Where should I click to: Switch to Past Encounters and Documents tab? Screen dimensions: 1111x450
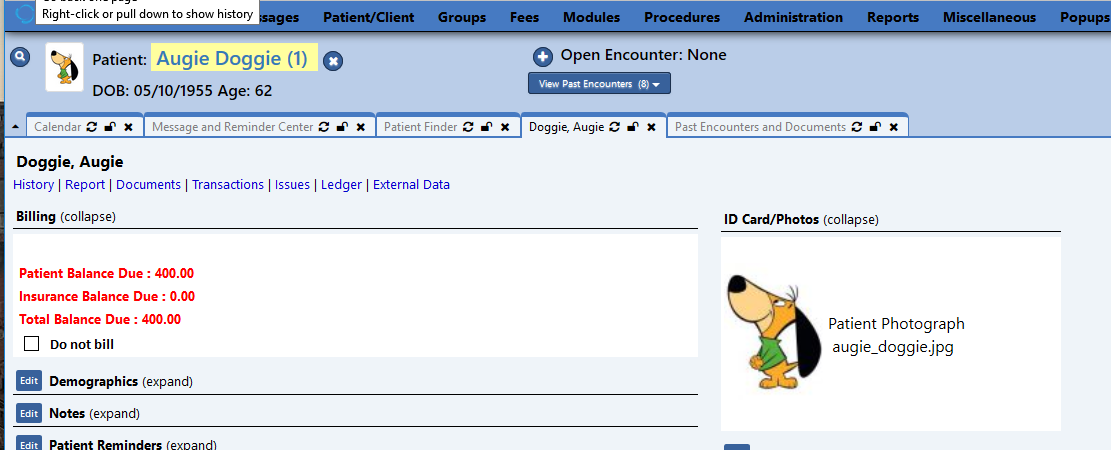coord(760,127)
